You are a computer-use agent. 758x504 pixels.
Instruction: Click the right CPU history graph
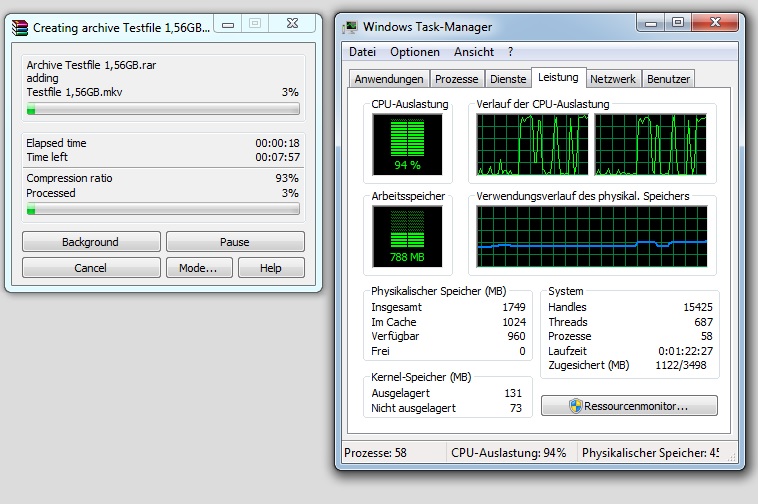650,144
